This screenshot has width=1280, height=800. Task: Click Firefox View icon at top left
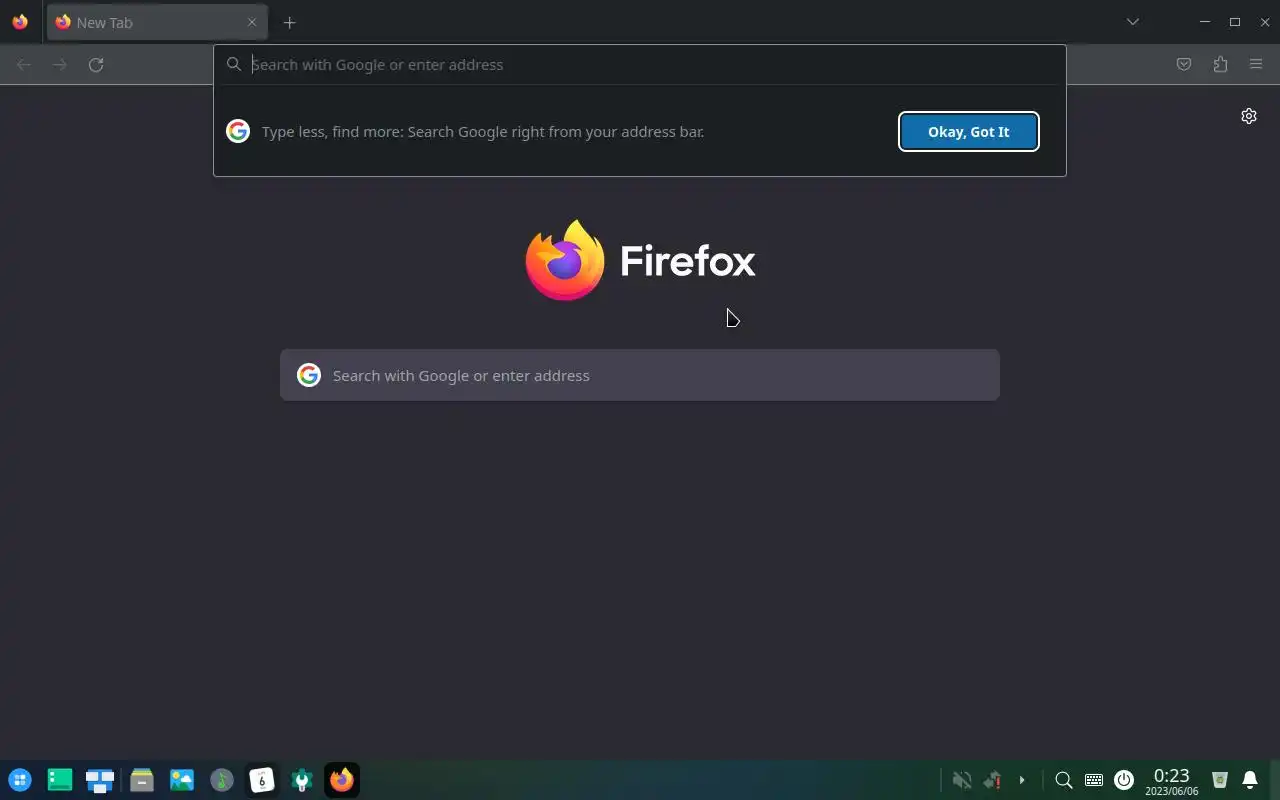[20, 22]
